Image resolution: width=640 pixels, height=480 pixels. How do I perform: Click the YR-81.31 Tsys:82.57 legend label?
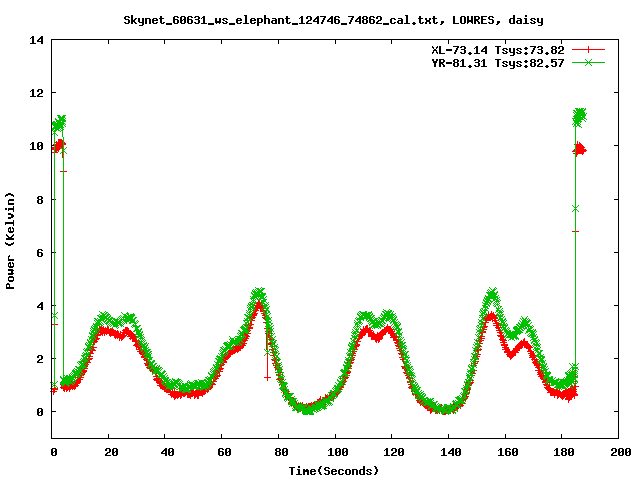(x=498, y=63)
